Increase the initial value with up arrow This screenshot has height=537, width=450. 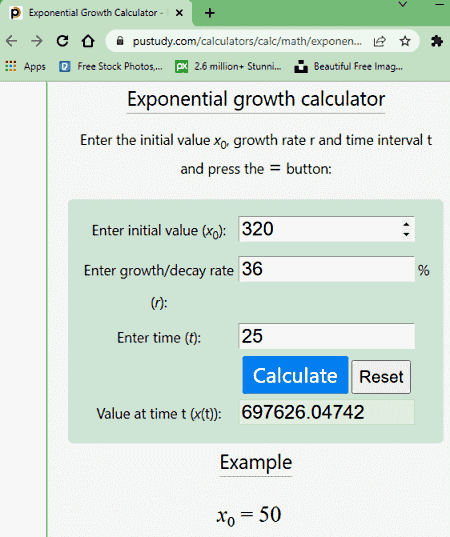(x=406, y=224)
